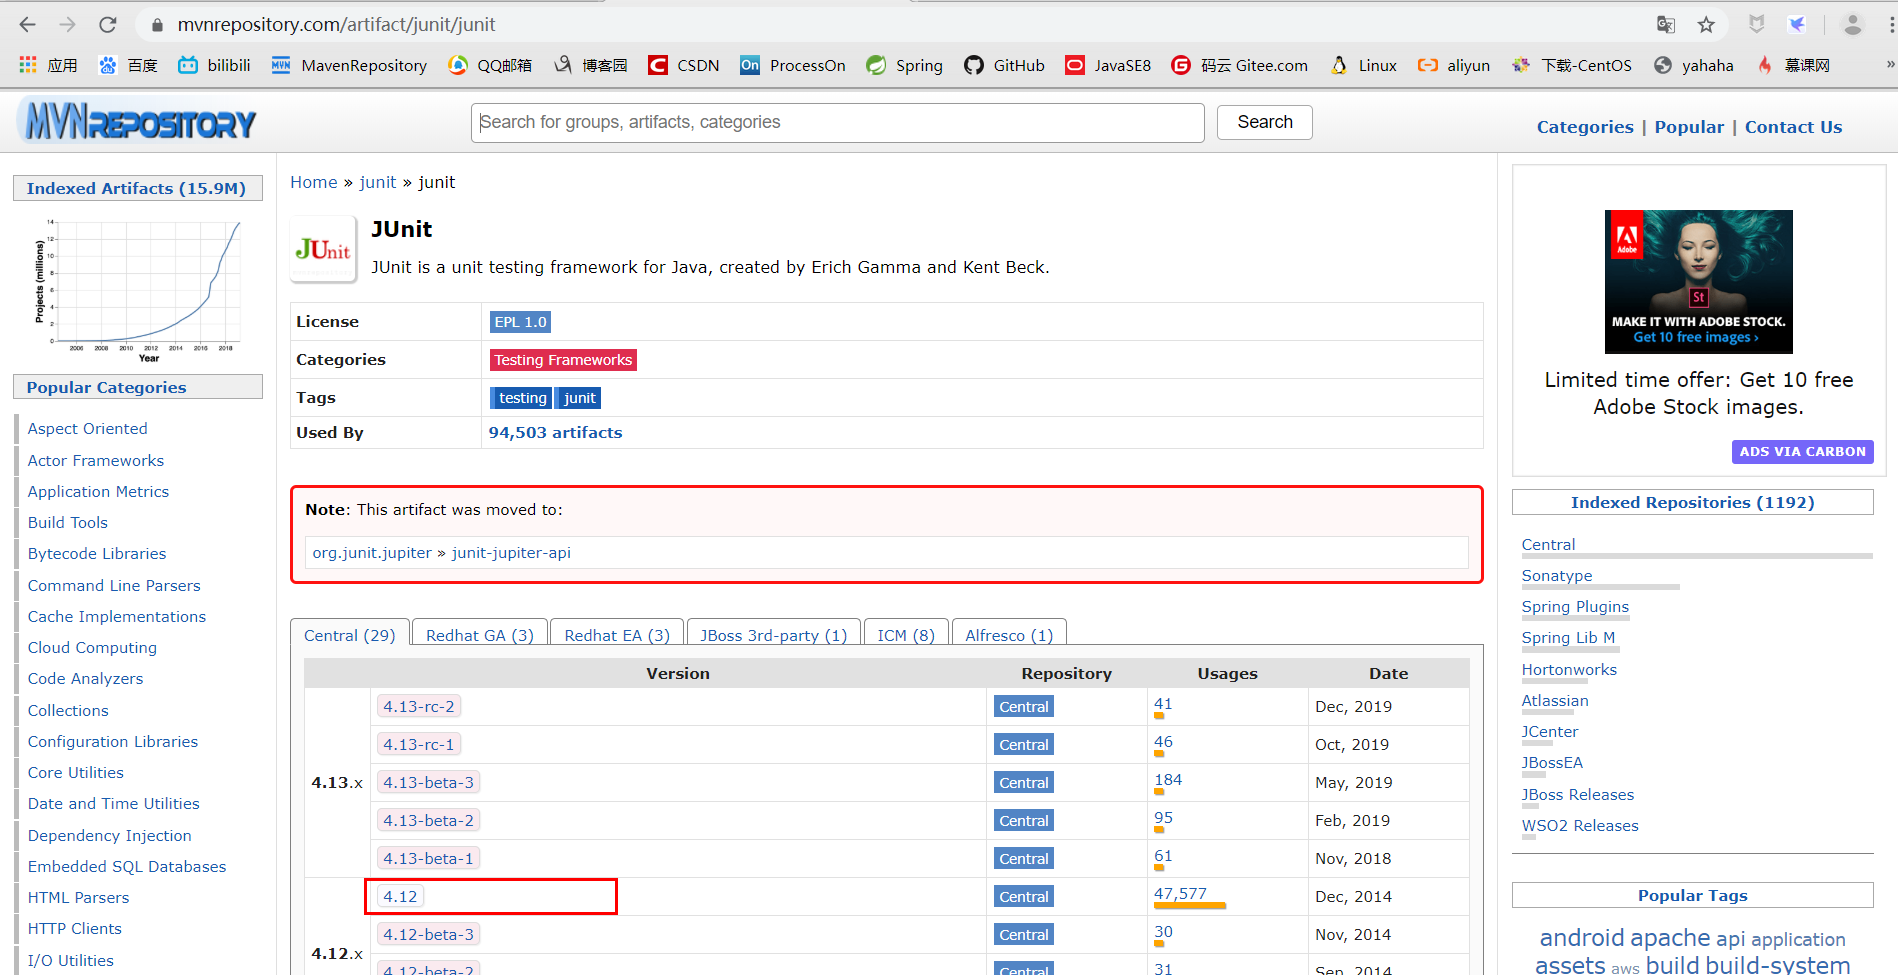Screen dimensions: 1898x975
Task: Open version 4.13-rc-2 link
Action: coord(419,706)
